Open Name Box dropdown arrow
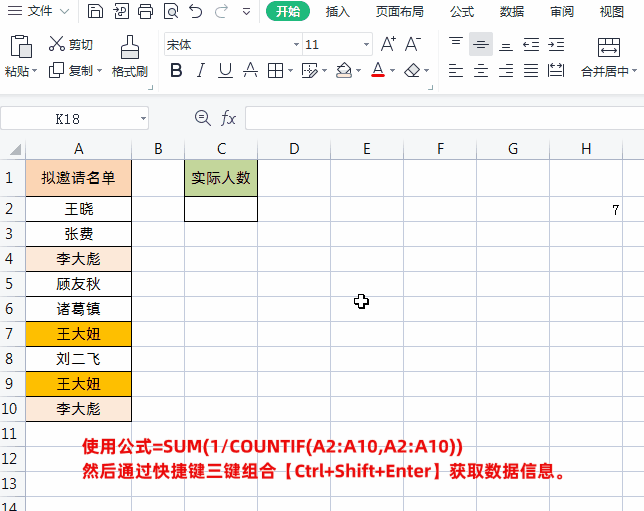Screen dimensions: 644x511 point(143,119)
